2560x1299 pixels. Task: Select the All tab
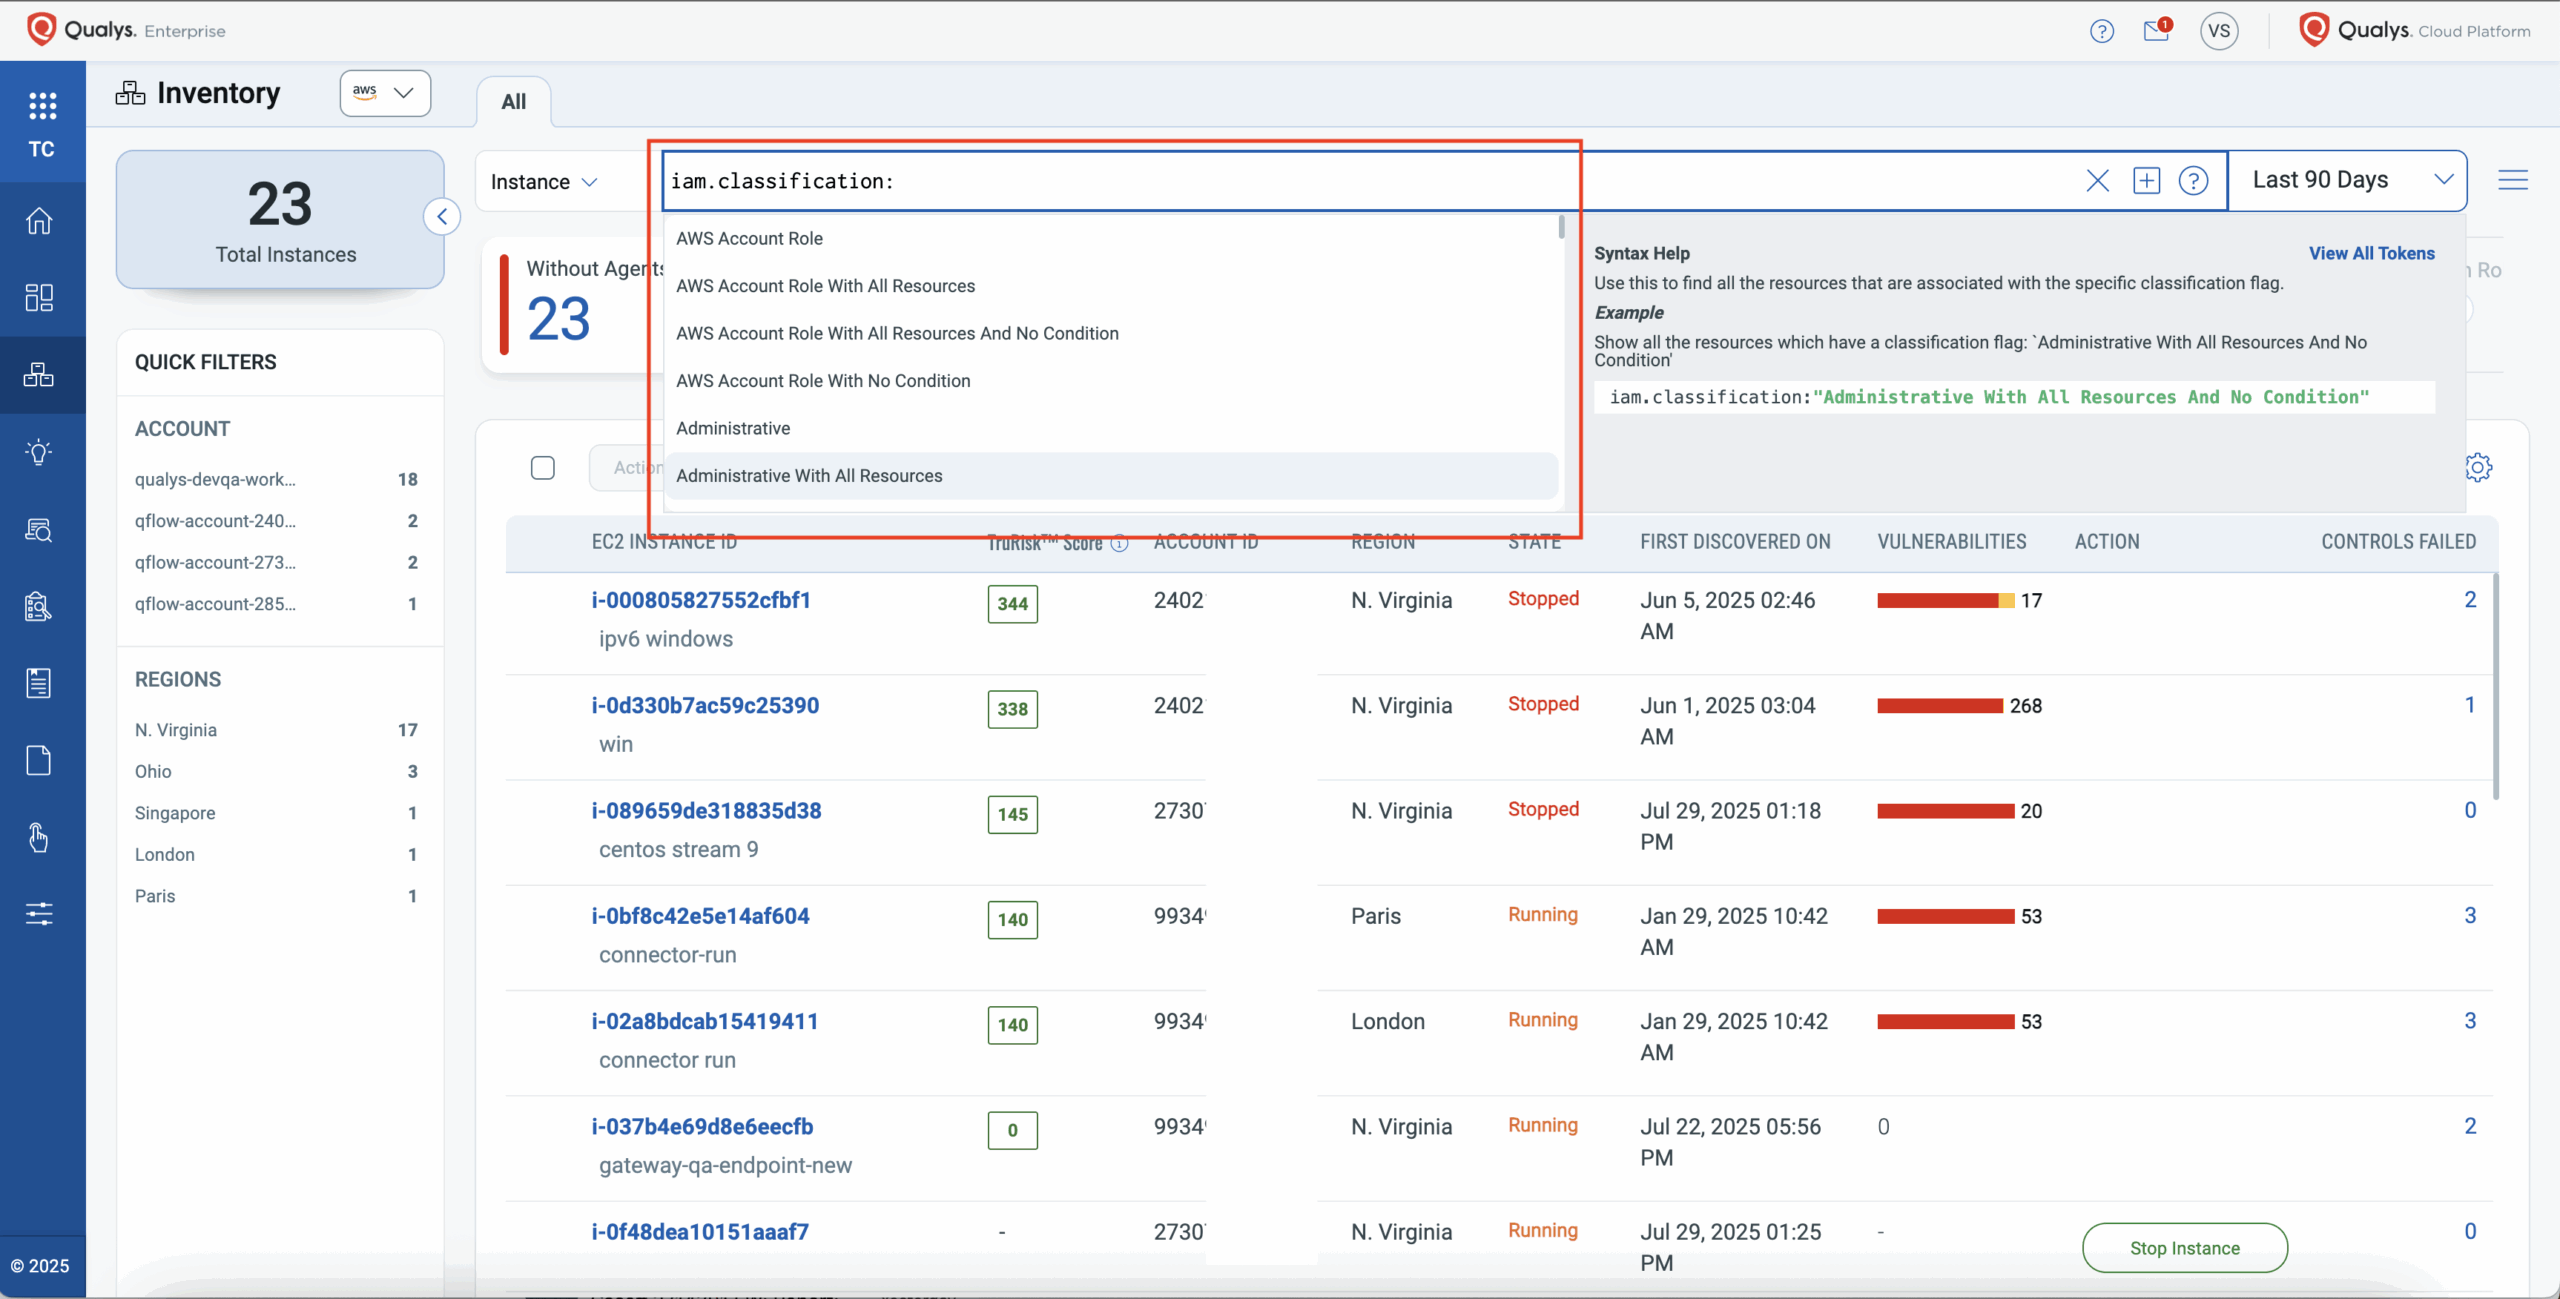pos(513,102)
